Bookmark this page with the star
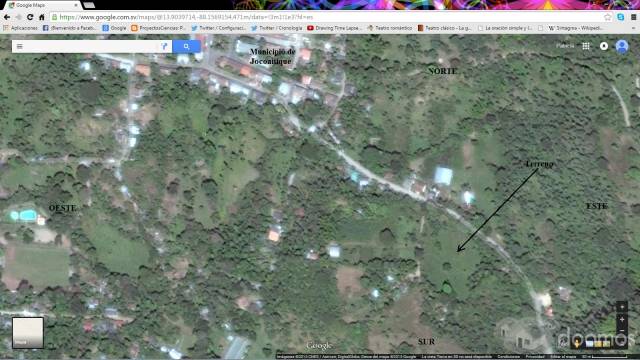This screenshot has width=640, height=360. 608,17
